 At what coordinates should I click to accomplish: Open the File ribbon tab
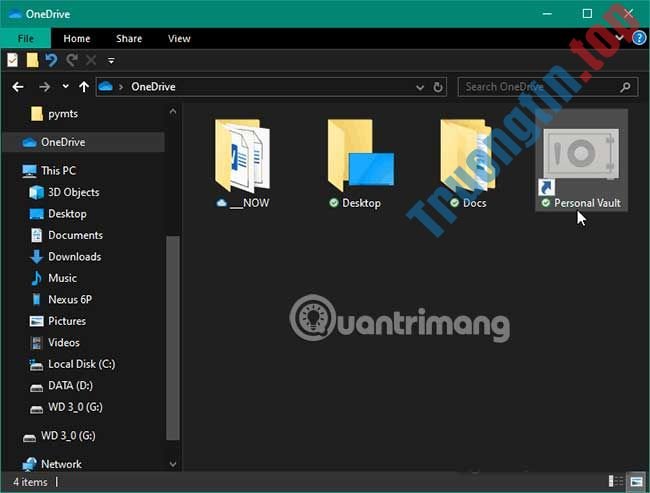[26, 39]
